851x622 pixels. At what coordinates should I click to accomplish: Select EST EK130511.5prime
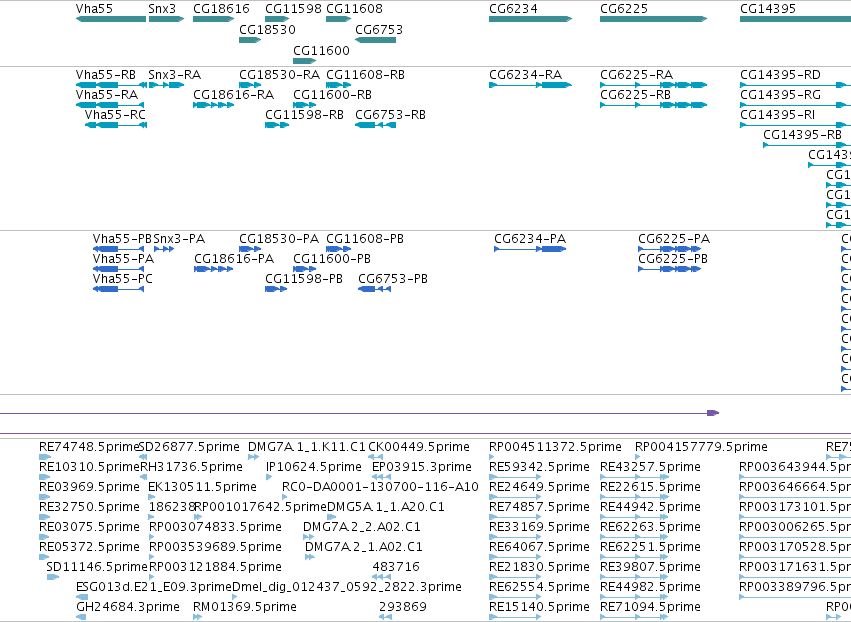(202, 487)
